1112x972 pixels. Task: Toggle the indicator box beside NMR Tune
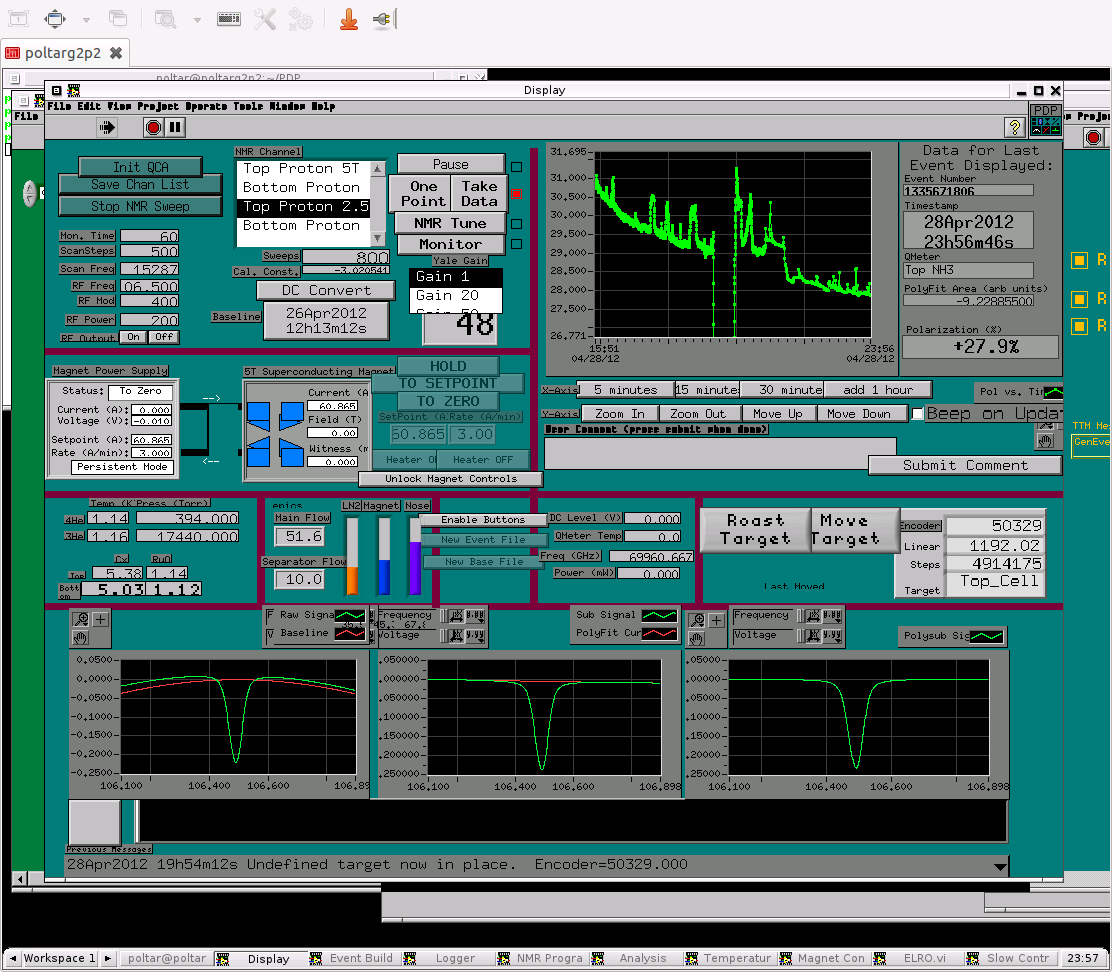(516, 224)
